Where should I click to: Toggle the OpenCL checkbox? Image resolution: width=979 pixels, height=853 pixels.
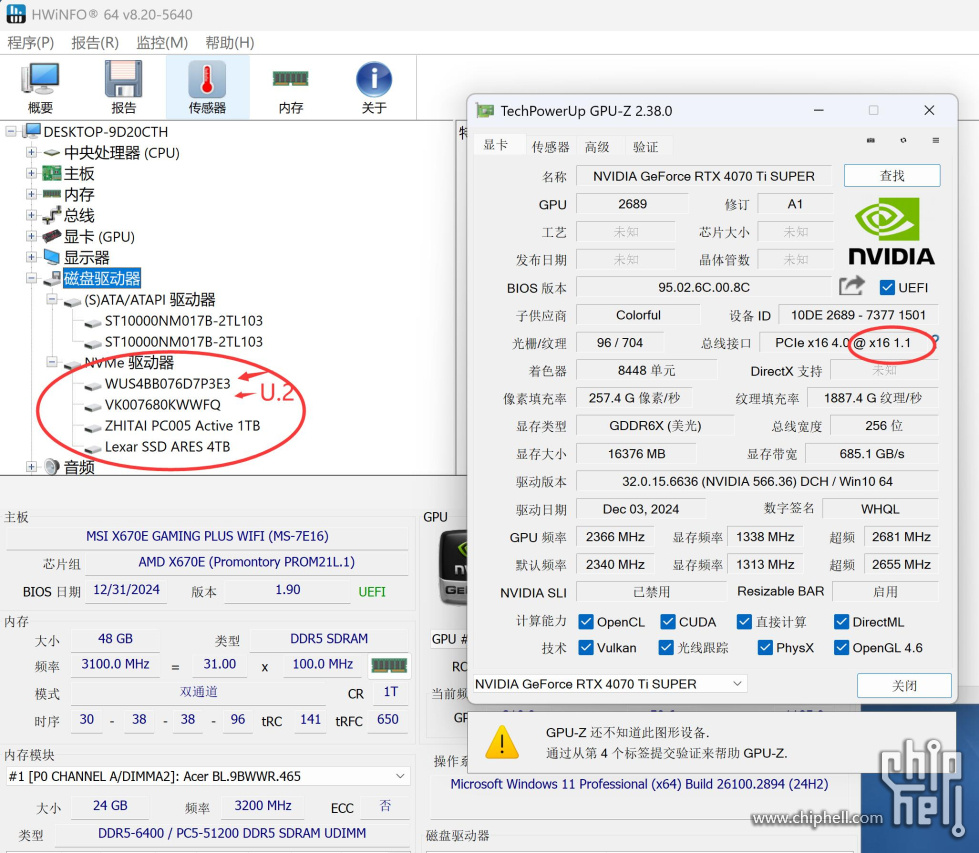(586, 621)
